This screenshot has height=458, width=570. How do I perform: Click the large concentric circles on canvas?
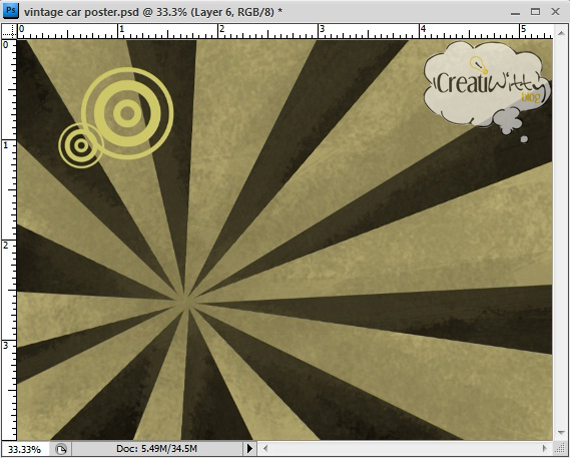point(127,113)
